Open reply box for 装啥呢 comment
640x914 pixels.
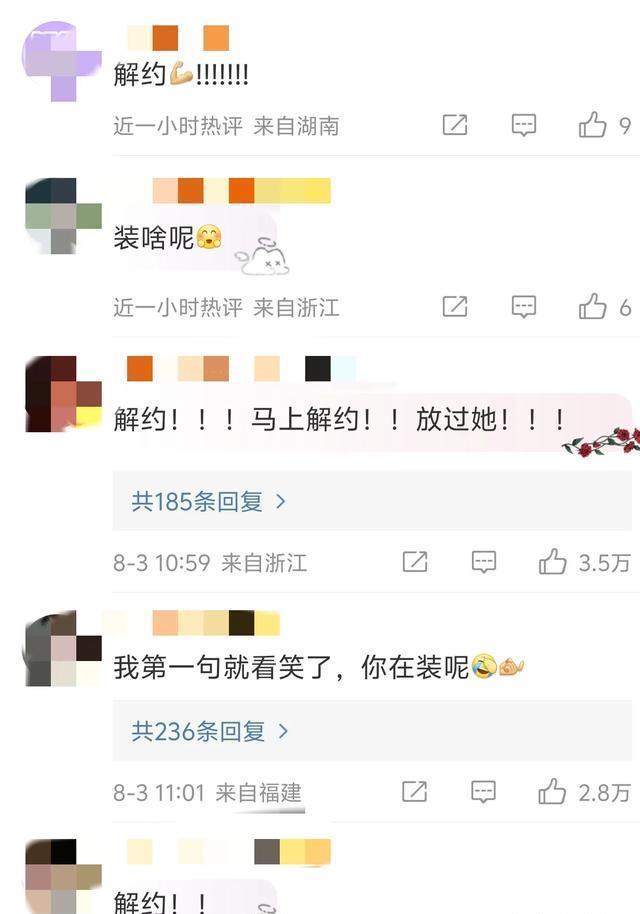(523, 307)
